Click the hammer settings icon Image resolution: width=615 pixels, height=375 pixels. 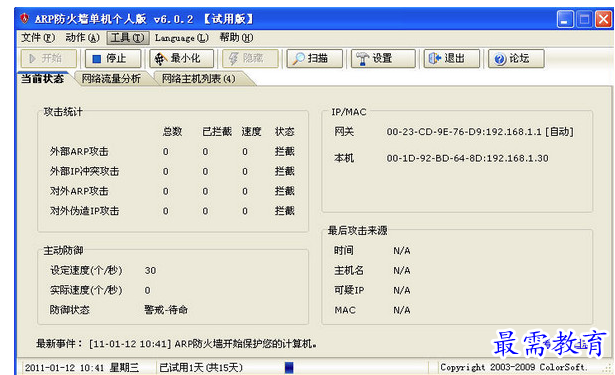click(362, 59)
